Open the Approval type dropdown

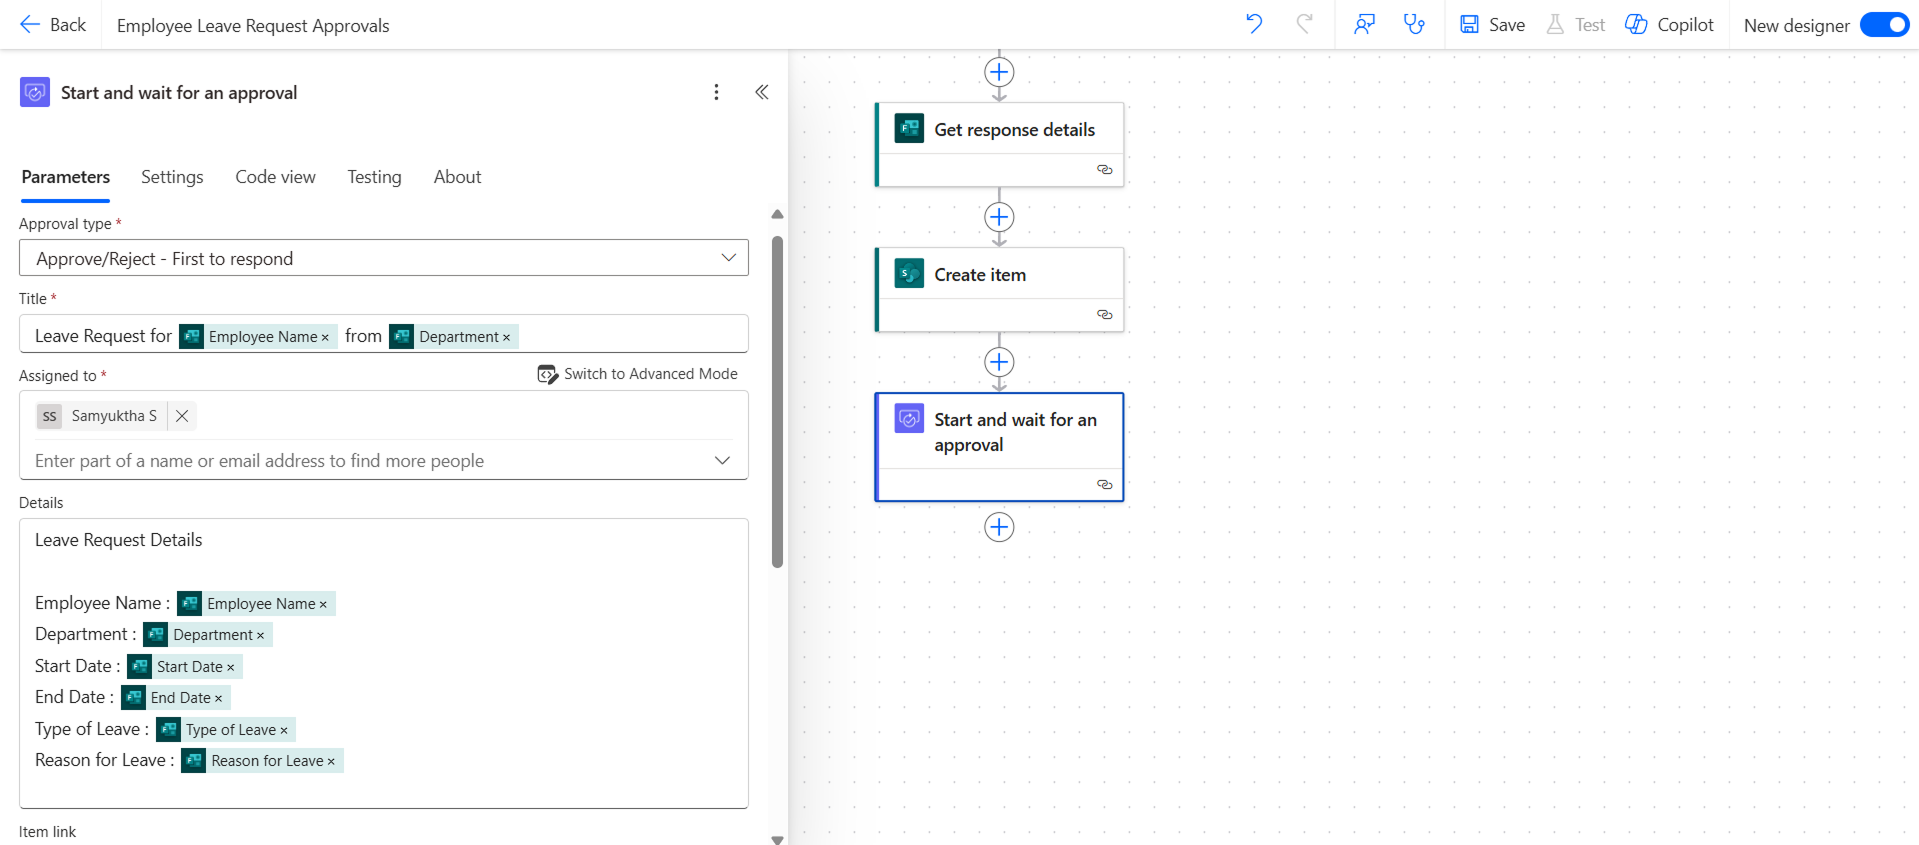pos(384,258)
